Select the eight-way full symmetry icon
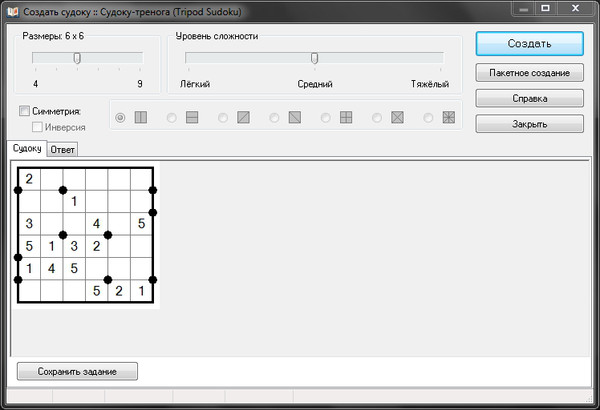The image size is (600, 410). (449, 118)
